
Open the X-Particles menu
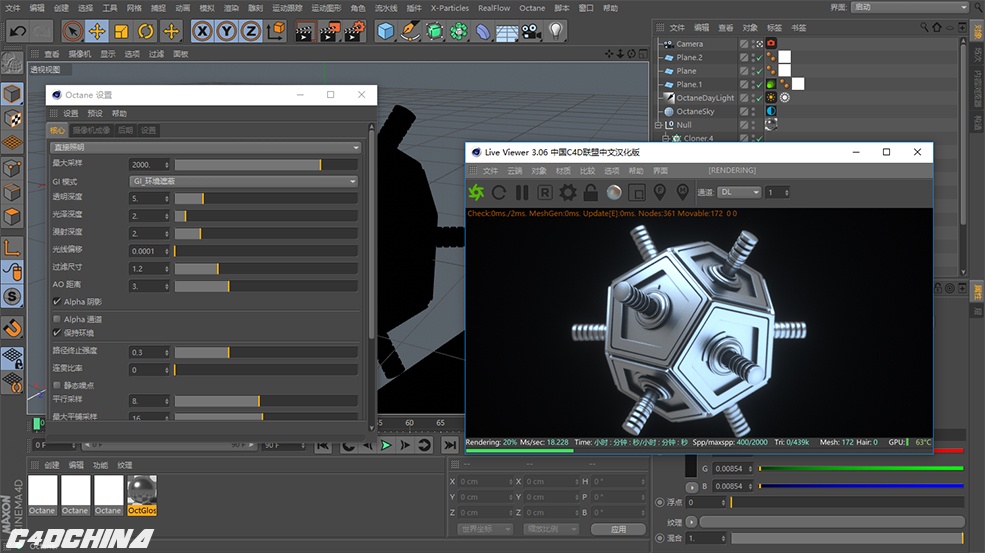coord(450,8)
